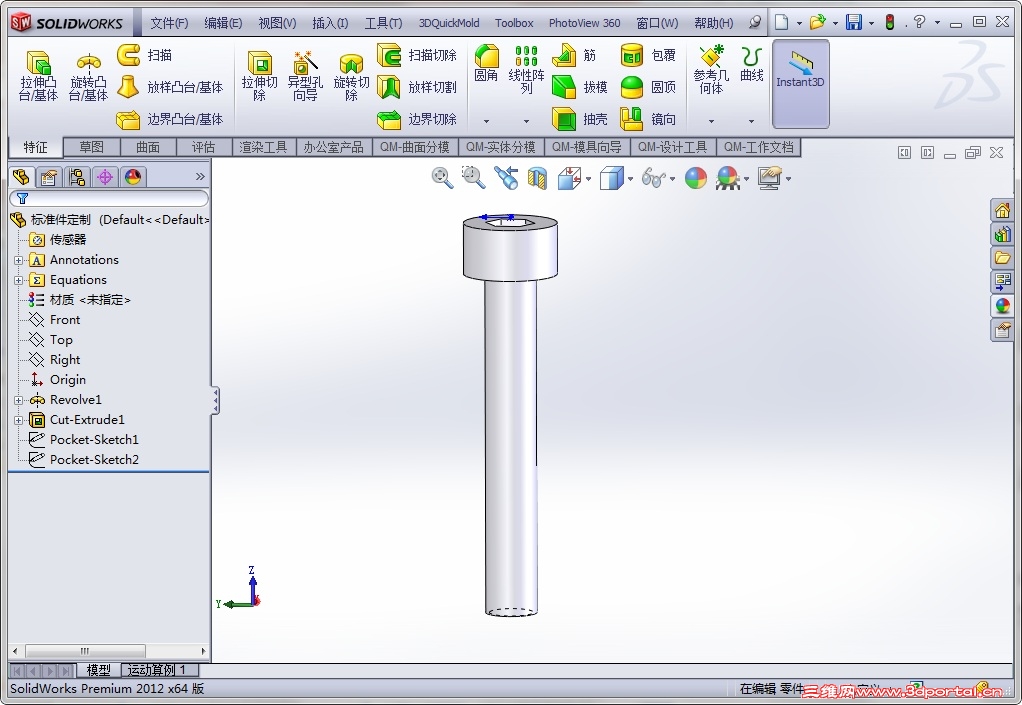Image resolution: width=1022 pixels, height=705 pixels.
Task: Click Zoom to Area icon
Action: pyautogui.click(x=474, y=178)
